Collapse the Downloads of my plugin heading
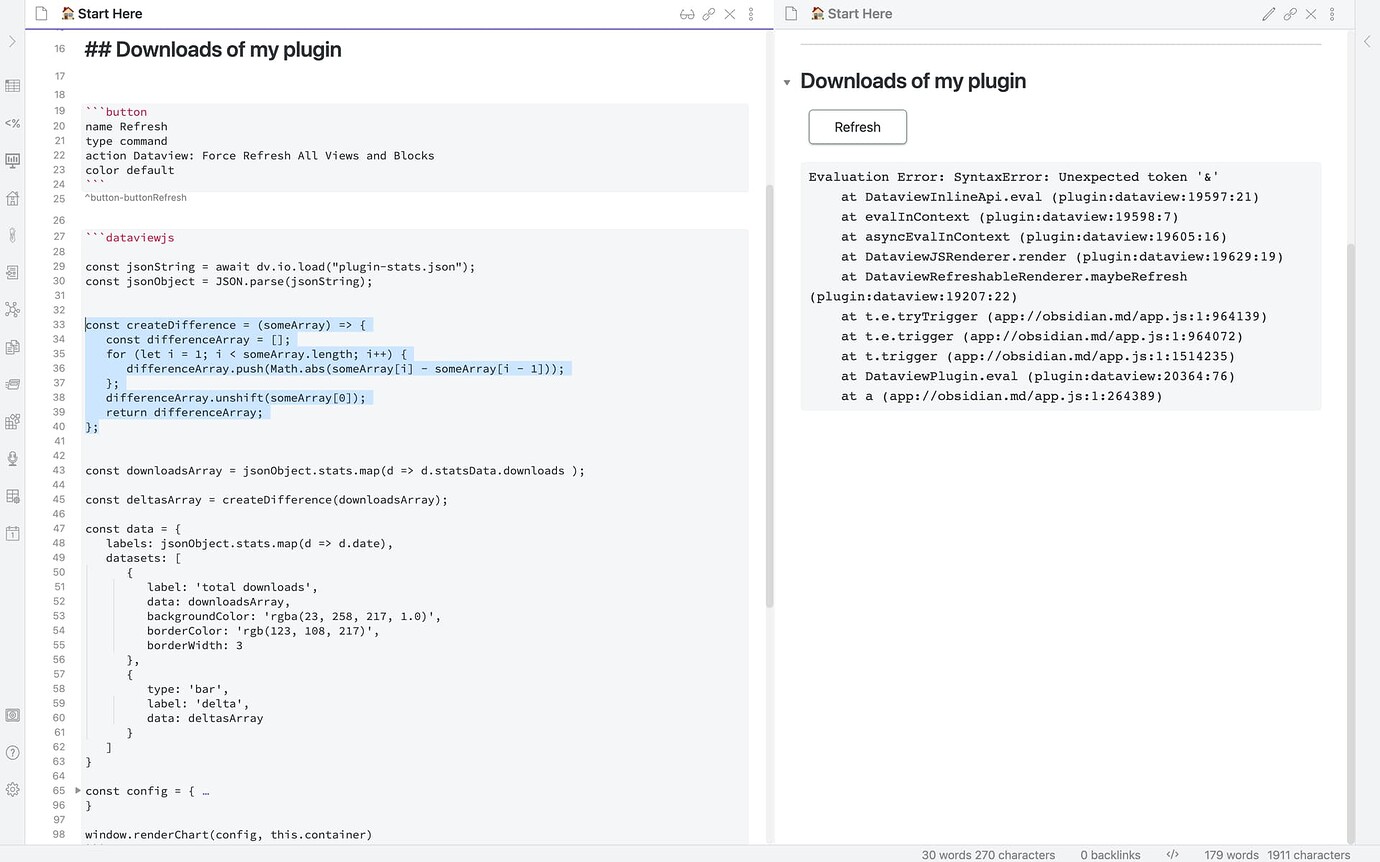The height and width of the screenshot is (862, 1380). pos(787,83)
